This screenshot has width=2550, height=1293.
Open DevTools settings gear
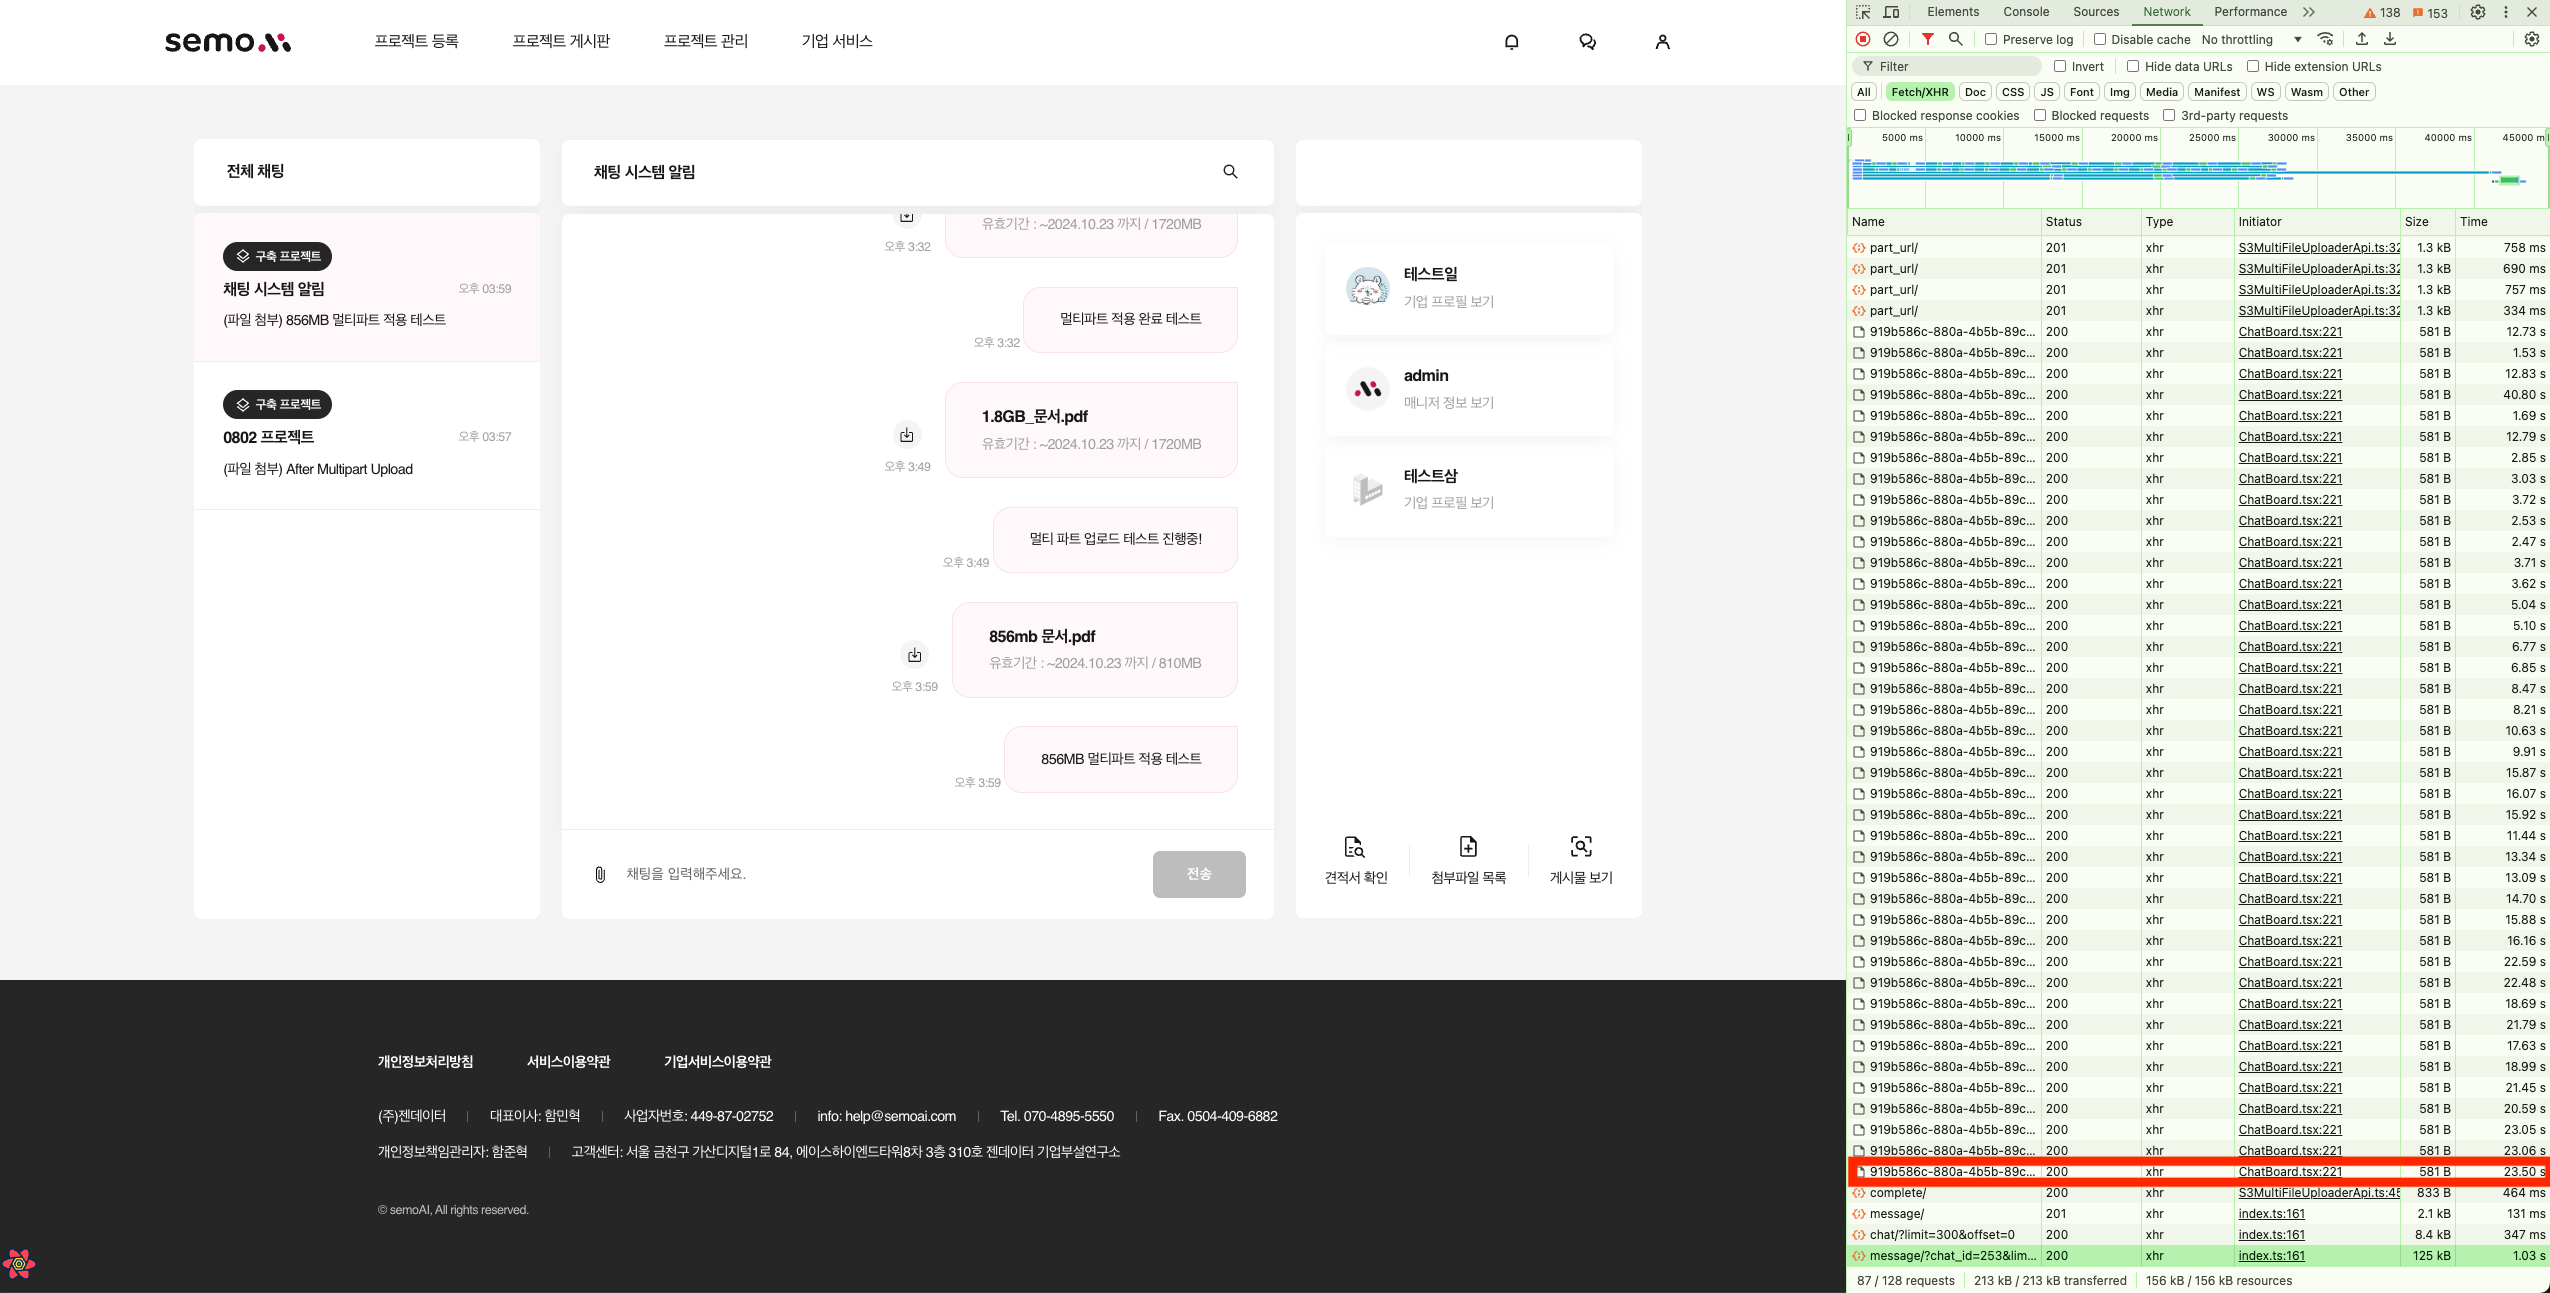(x=2477, y=12)
